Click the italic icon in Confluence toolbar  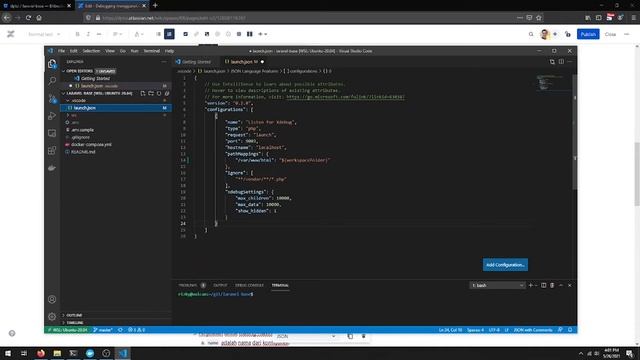click(88, 34)
